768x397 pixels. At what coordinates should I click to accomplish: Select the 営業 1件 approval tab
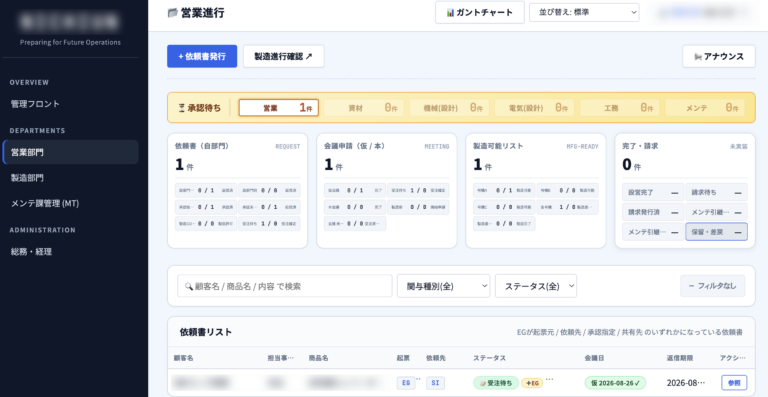click(279, 108)
